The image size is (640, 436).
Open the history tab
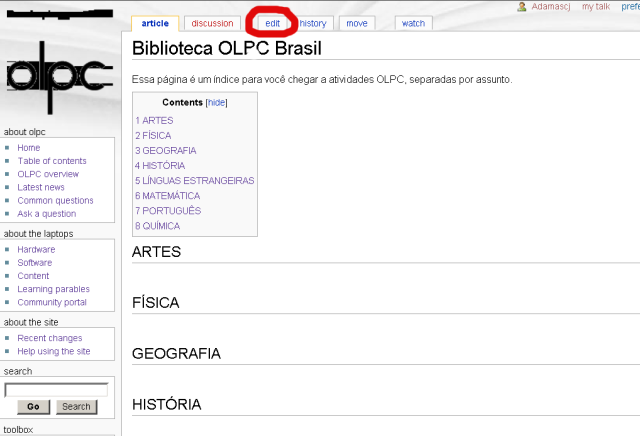point(313,23)
